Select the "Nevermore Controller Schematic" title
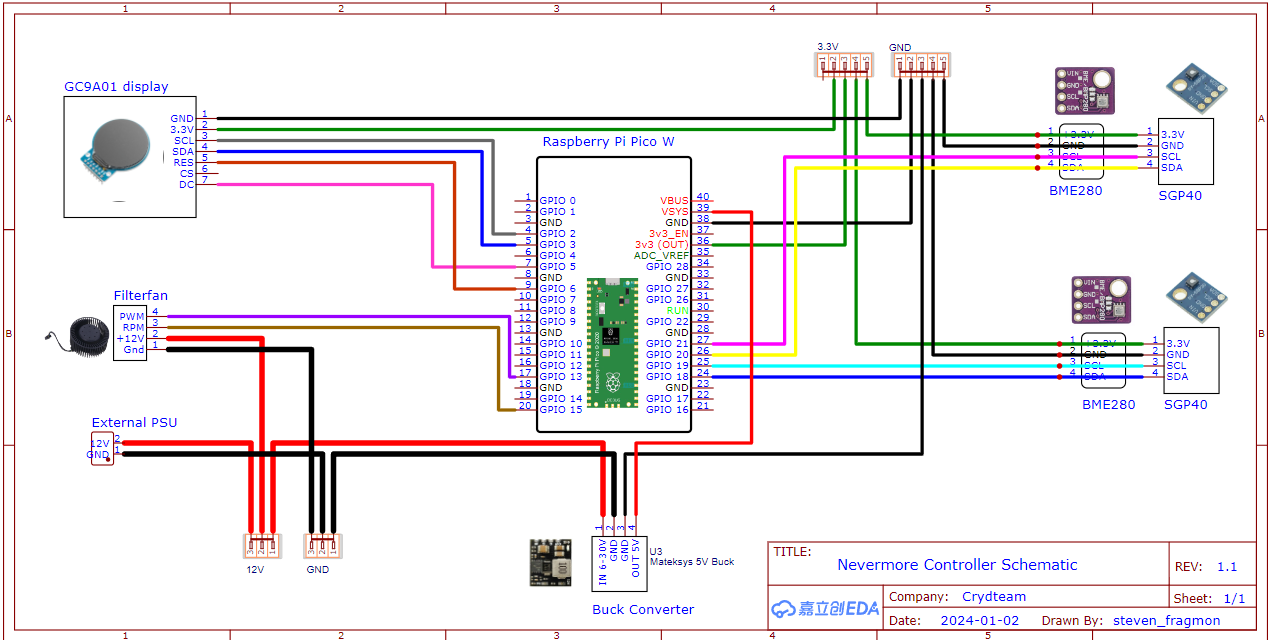The image size is (1270, 640). pyautogui.click(x=958, y=565)
